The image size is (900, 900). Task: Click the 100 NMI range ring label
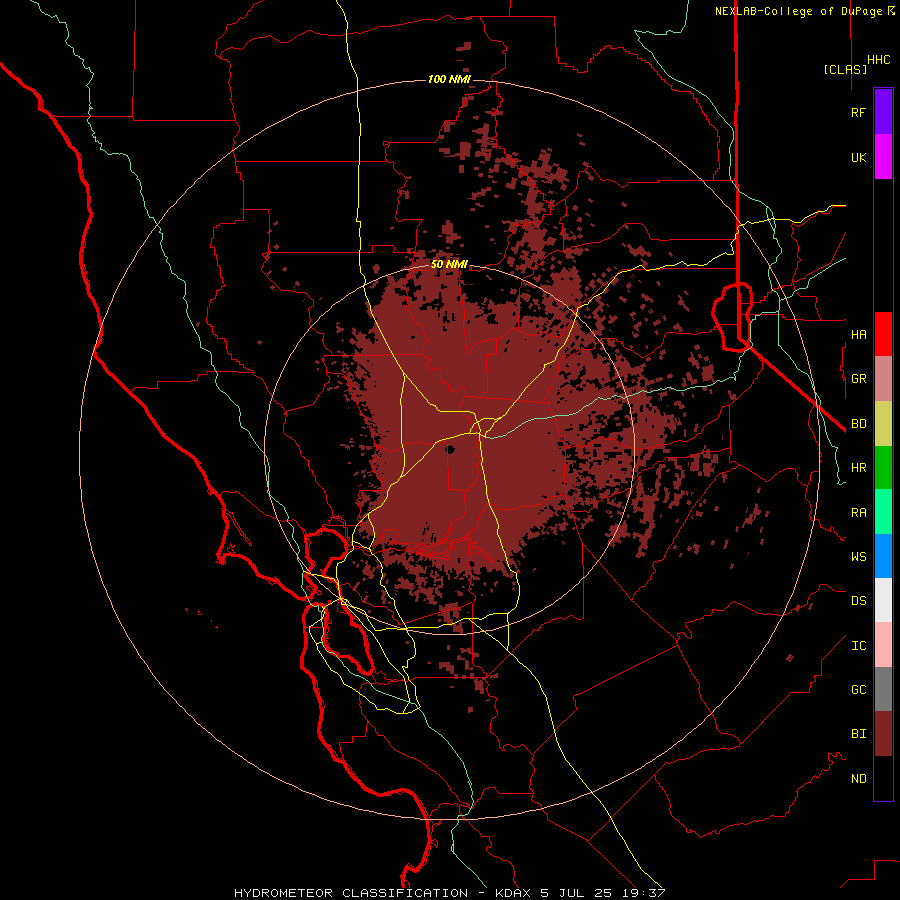point(449,79)
